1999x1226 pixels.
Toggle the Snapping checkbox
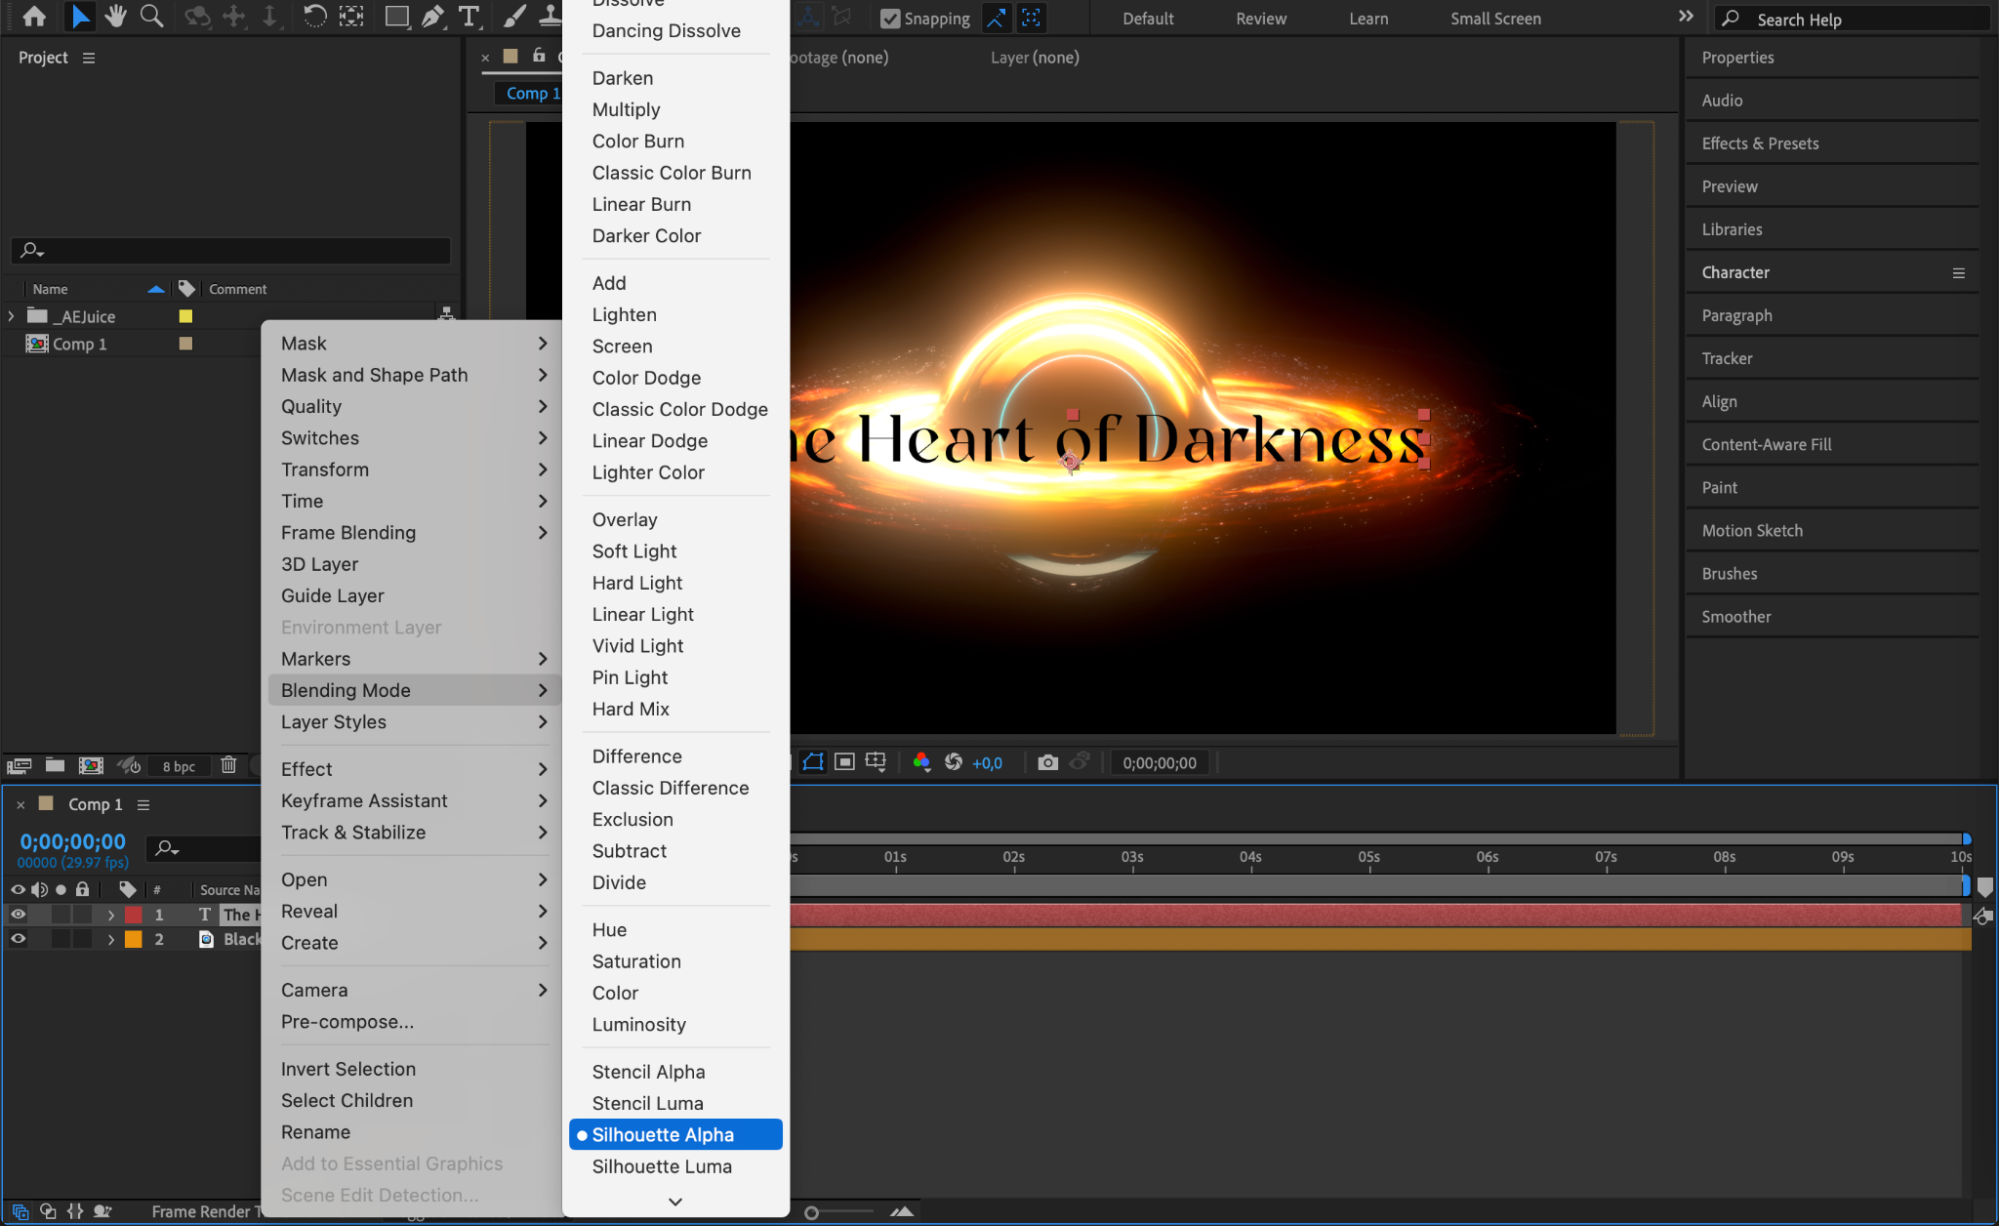pyautogui.click(x=889, y=18)
